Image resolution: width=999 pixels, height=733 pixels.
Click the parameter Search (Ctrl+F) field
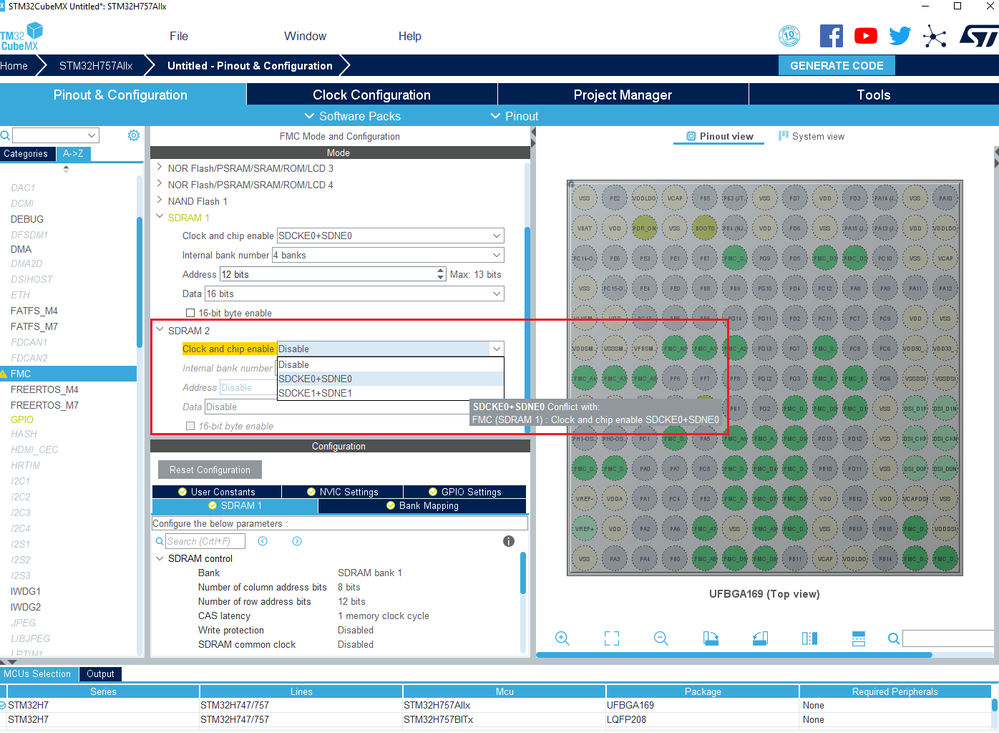click(205, 541)
